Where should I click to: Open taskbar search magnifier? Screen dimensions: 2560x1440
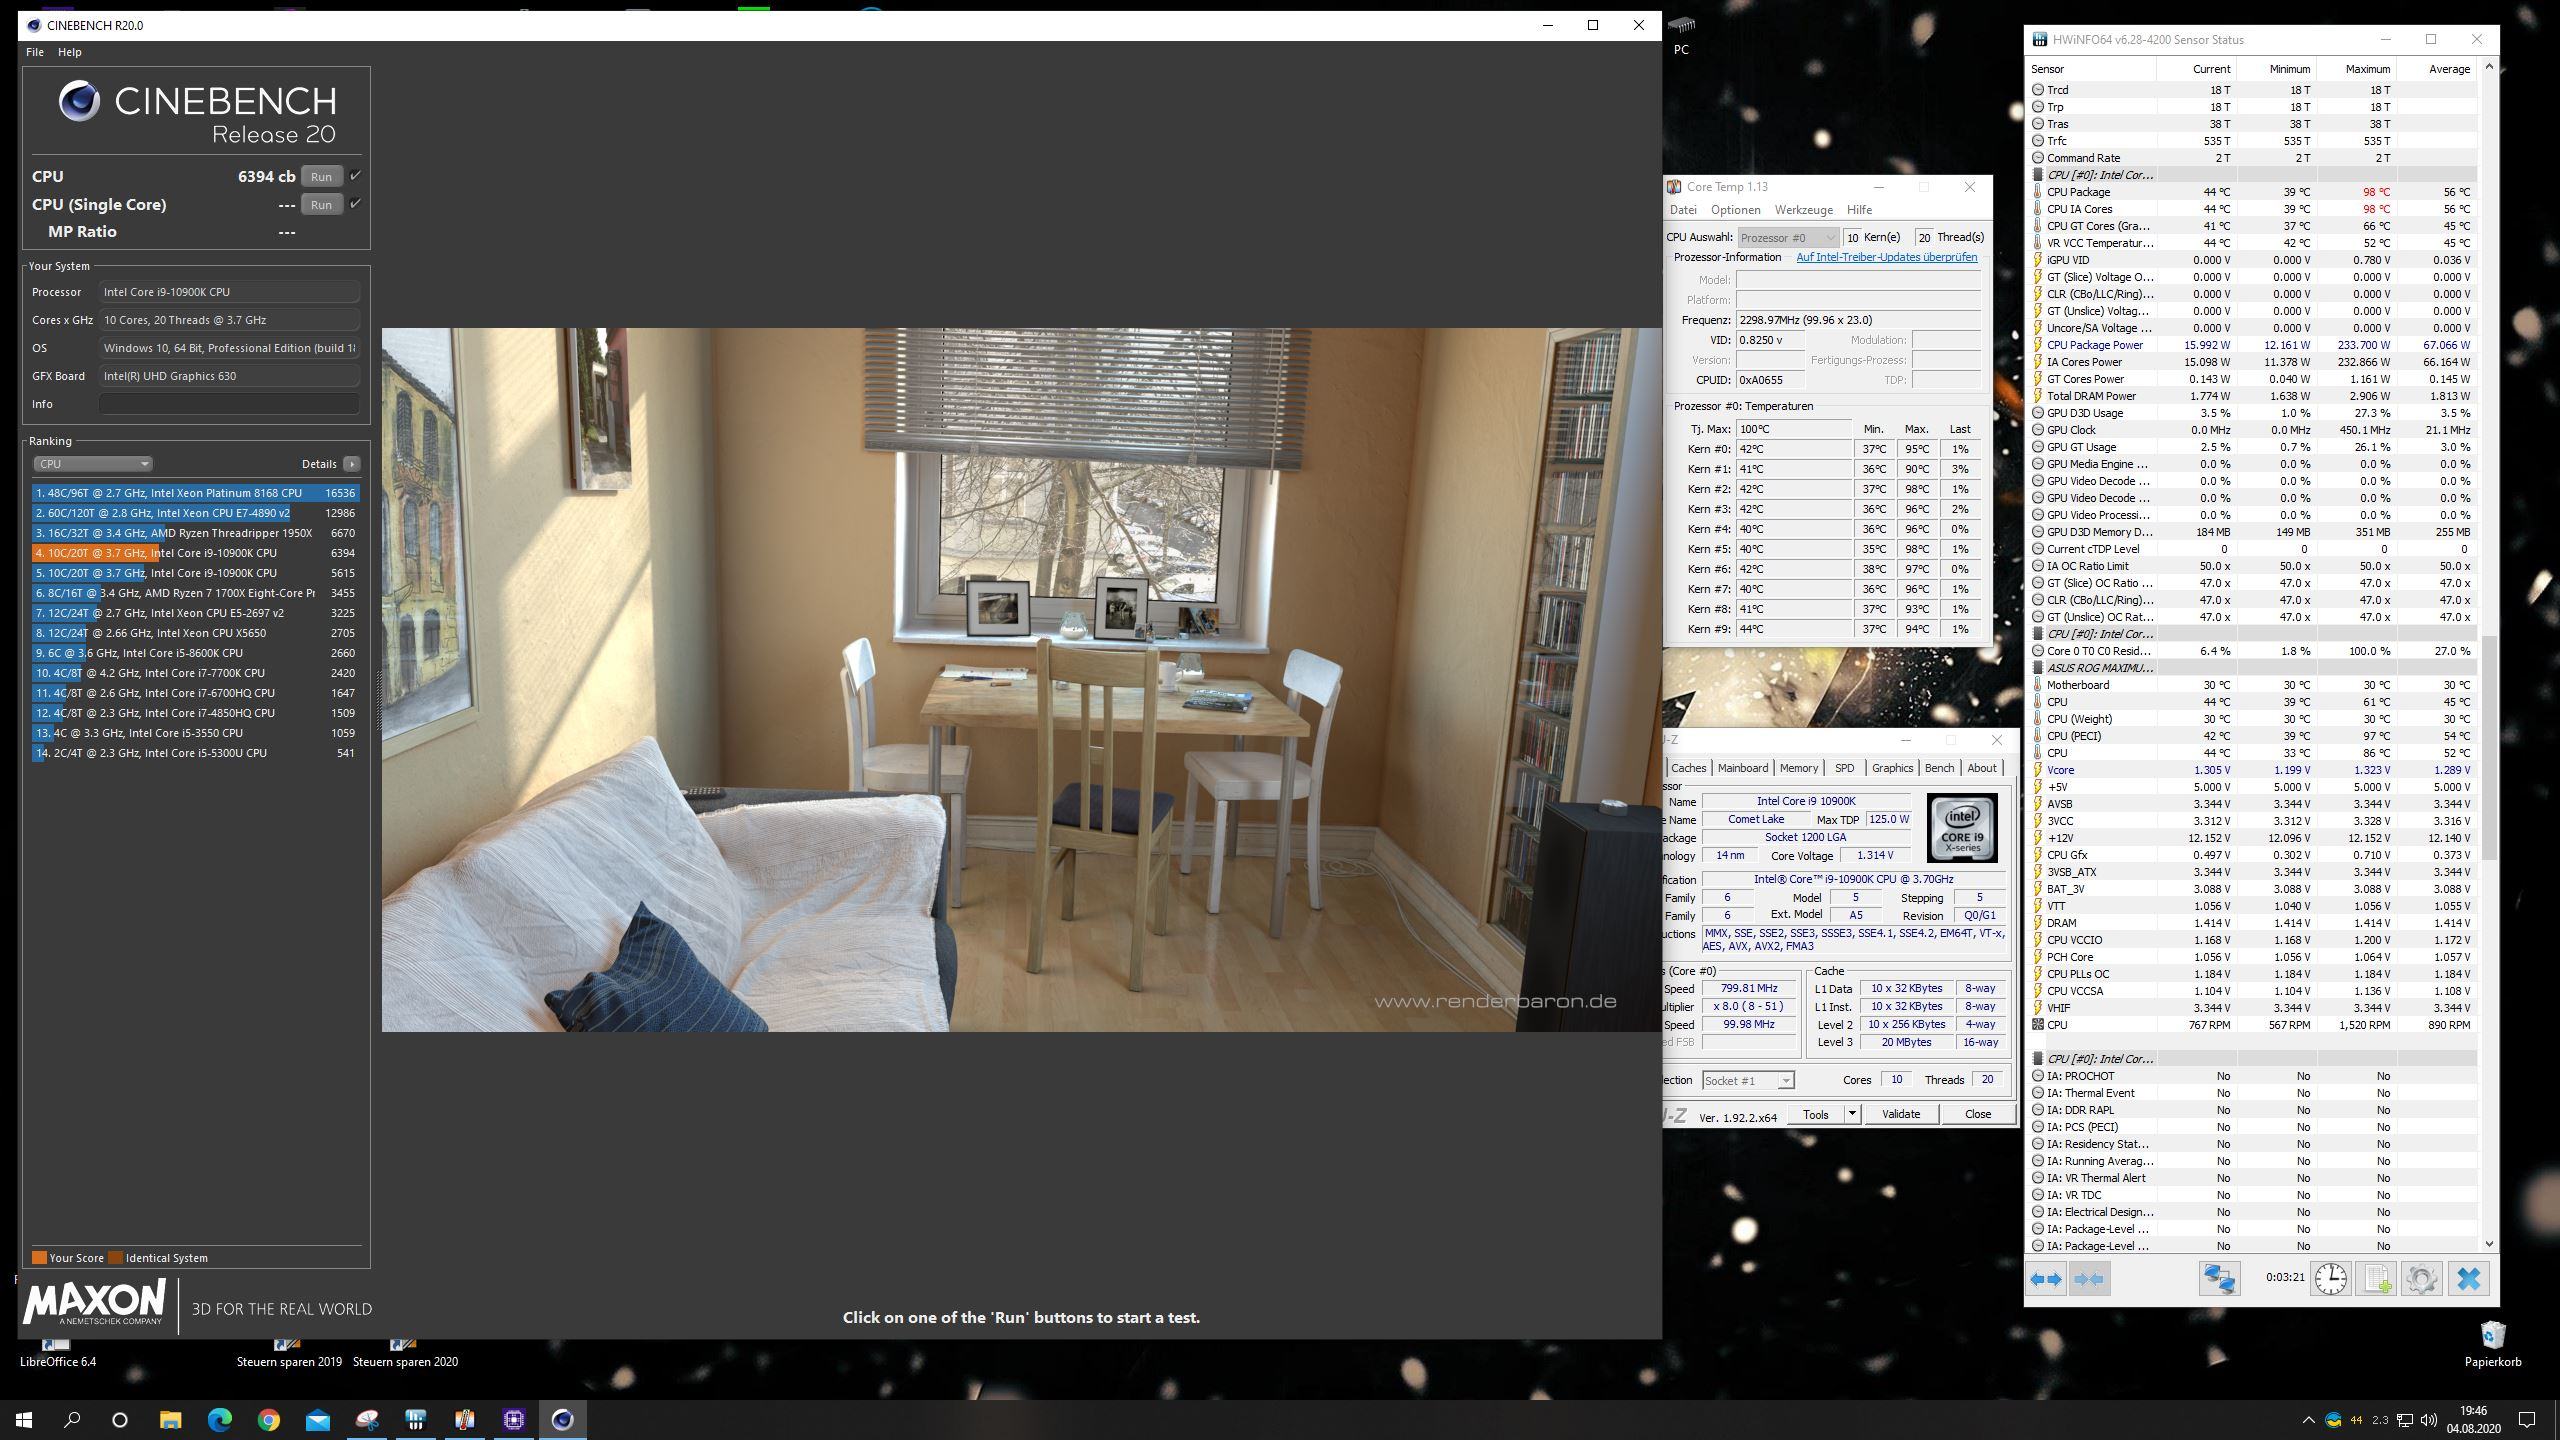click(x=73, y=1419)
